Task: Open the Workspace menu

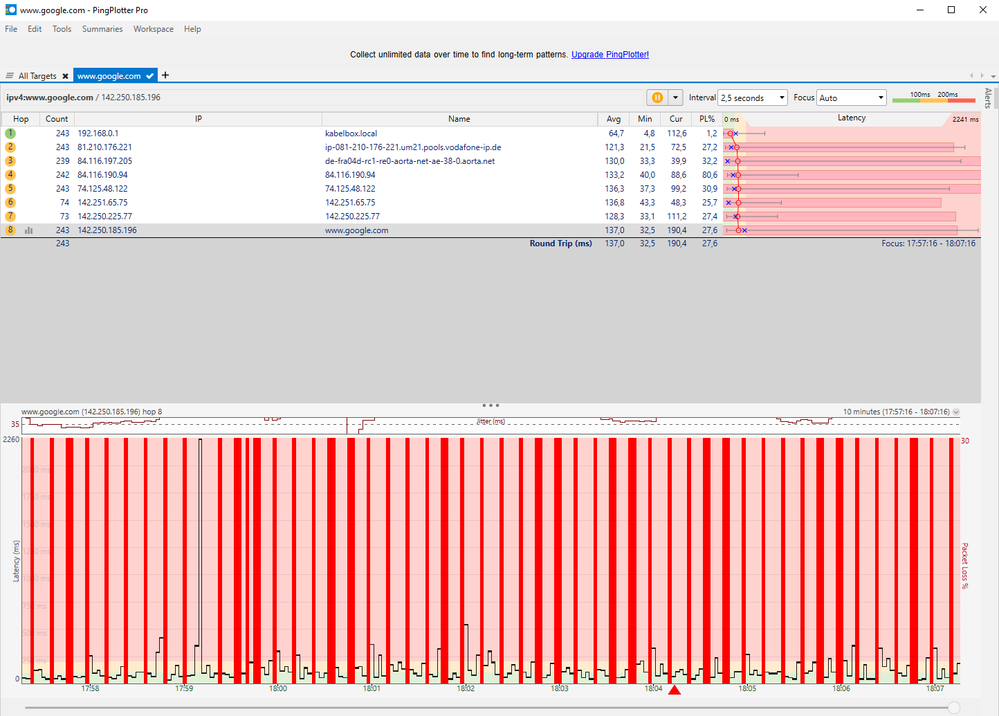Action: [153, 29]
